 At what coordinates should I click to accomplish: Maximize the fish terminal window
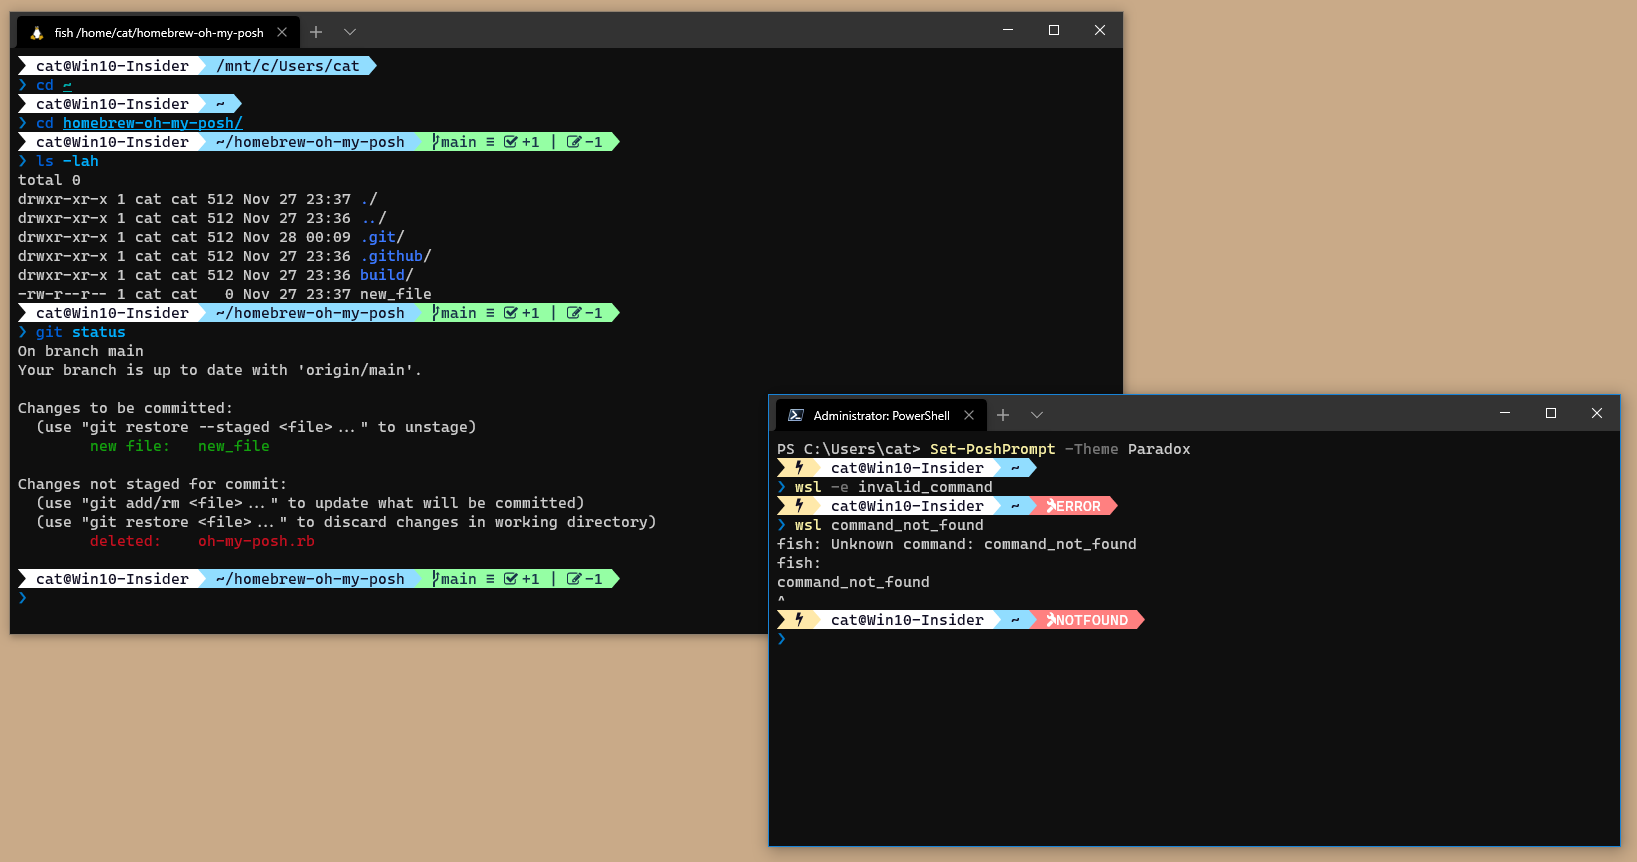[x=1054, y=30]
